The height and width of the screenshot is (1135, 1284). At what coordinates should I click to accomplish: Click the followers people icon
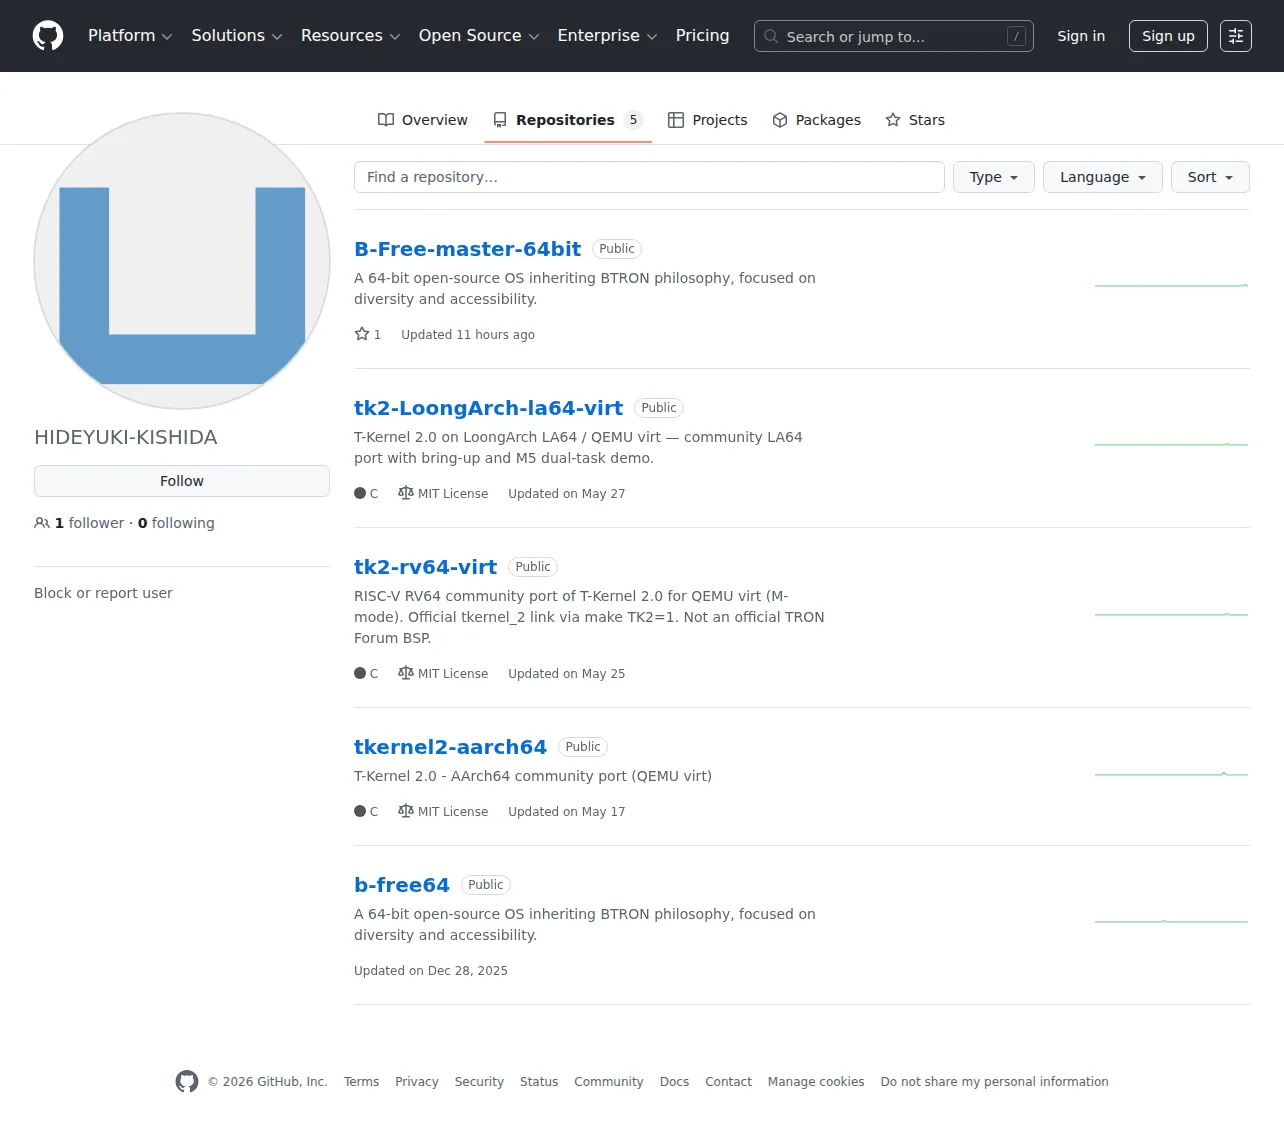point(42,523)
